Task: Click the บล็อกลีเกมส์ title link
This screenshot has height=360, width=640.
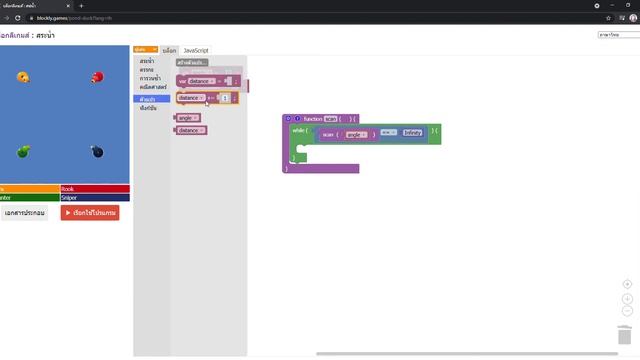Action: click(15, 36)
